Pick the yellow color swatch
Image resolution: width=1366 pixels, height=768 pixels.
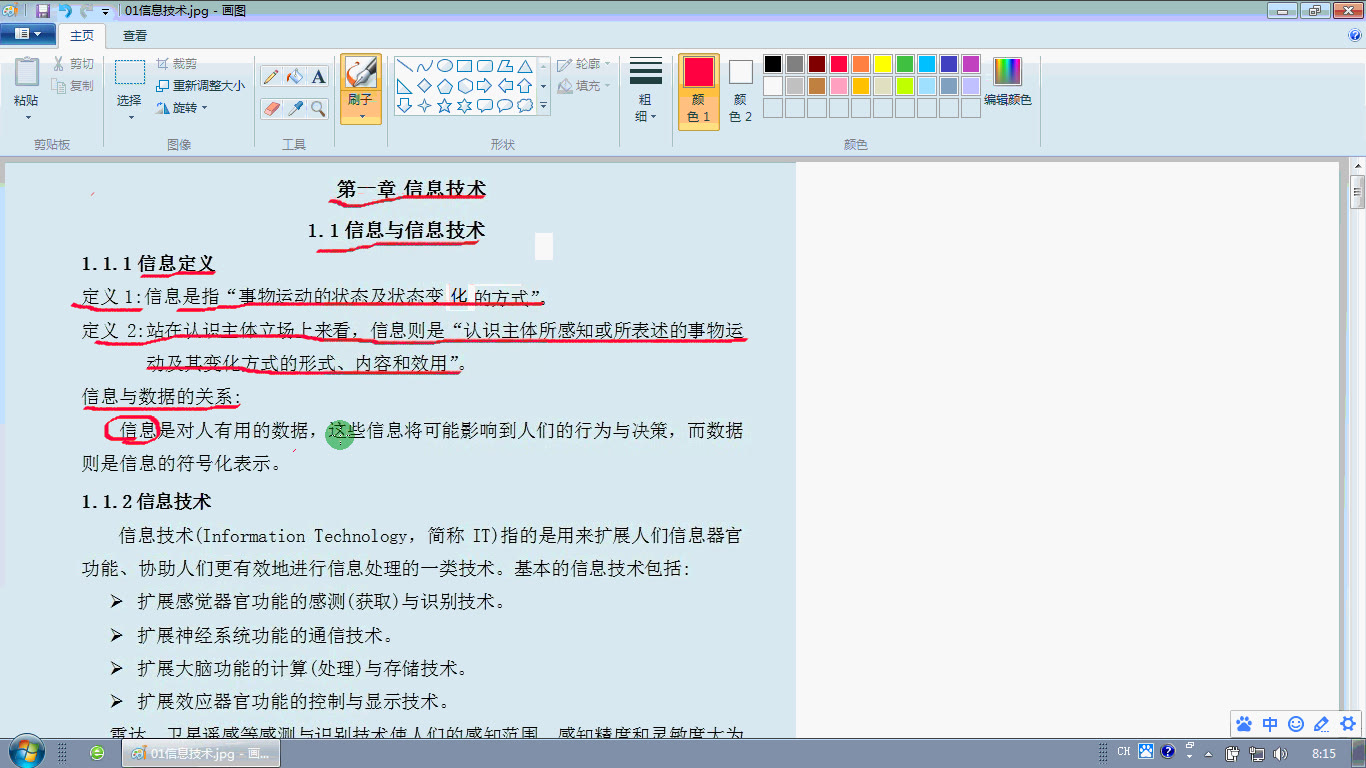pyautogui.click(x=882, y=64)
